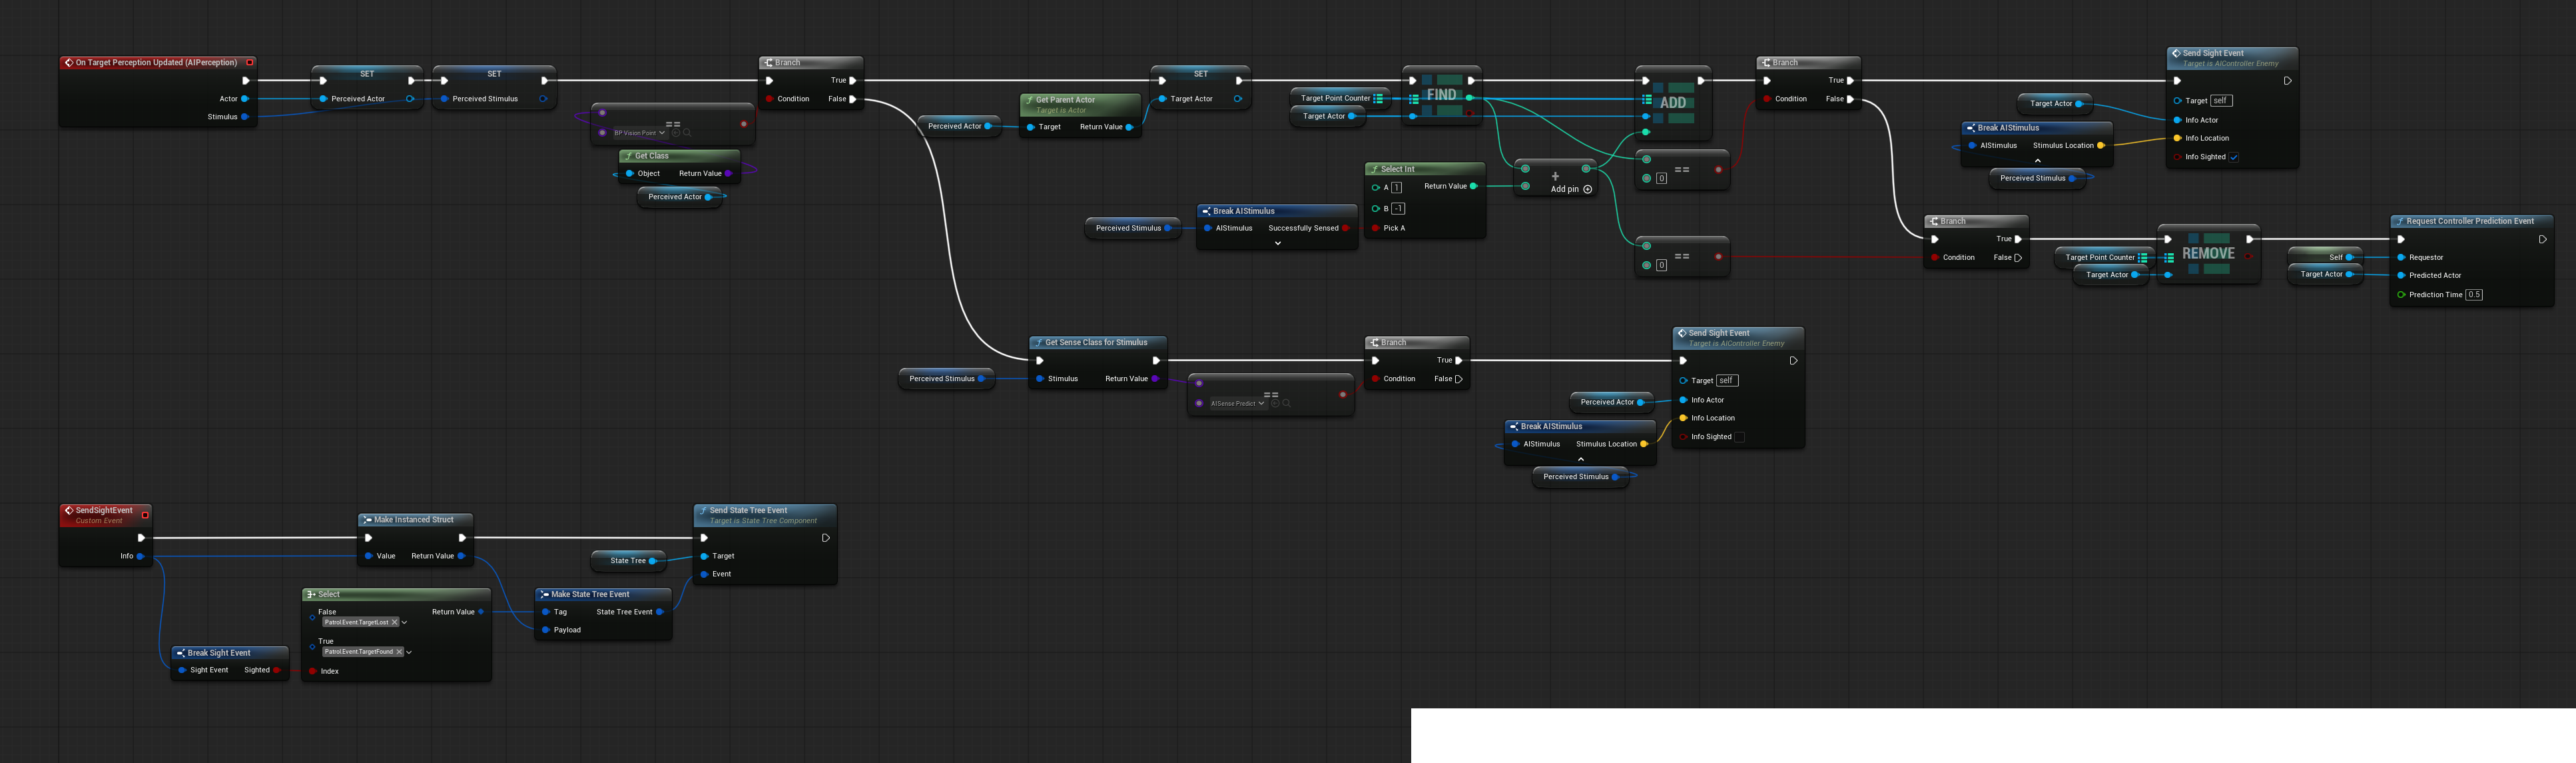The width and height of the screenshot is (2576, 763).
Task: Click the REMOVE map node icon
Action: (x=2208, y=254)
